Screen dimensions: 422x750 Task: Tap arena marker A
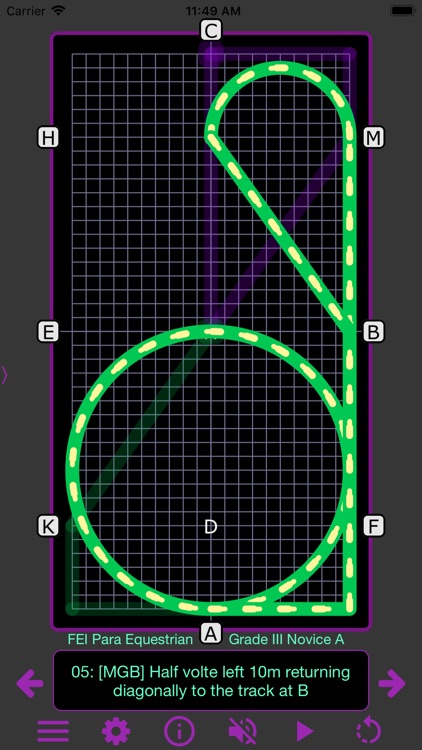click(x=211, y=634)
